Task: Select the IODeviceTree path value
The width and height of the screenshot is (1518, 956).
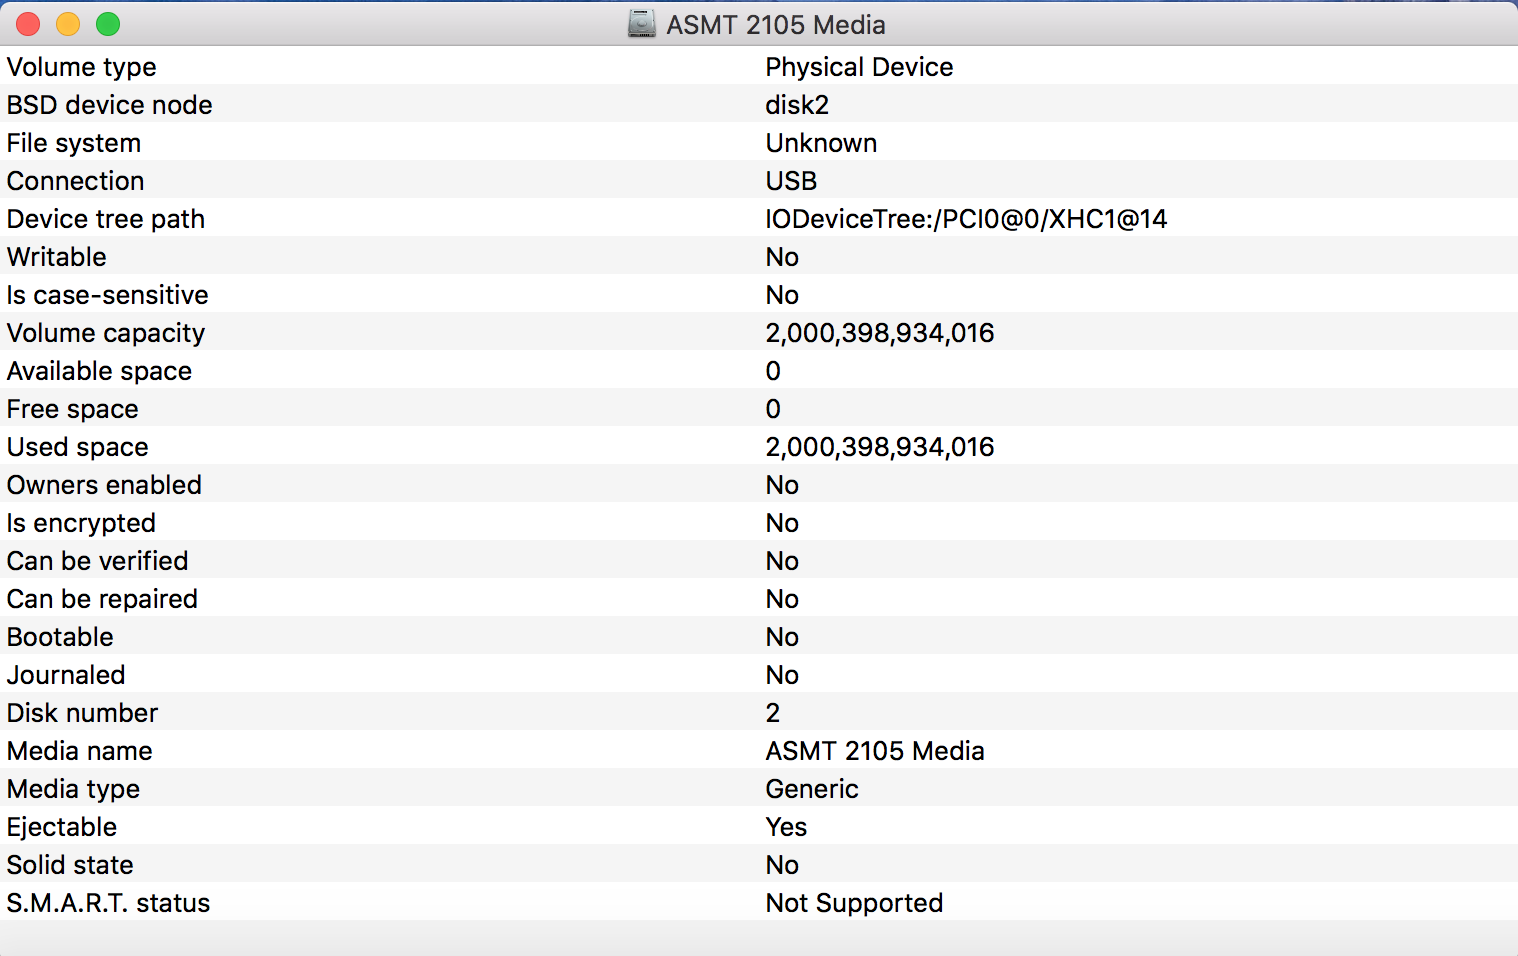Action: point(967,219)
